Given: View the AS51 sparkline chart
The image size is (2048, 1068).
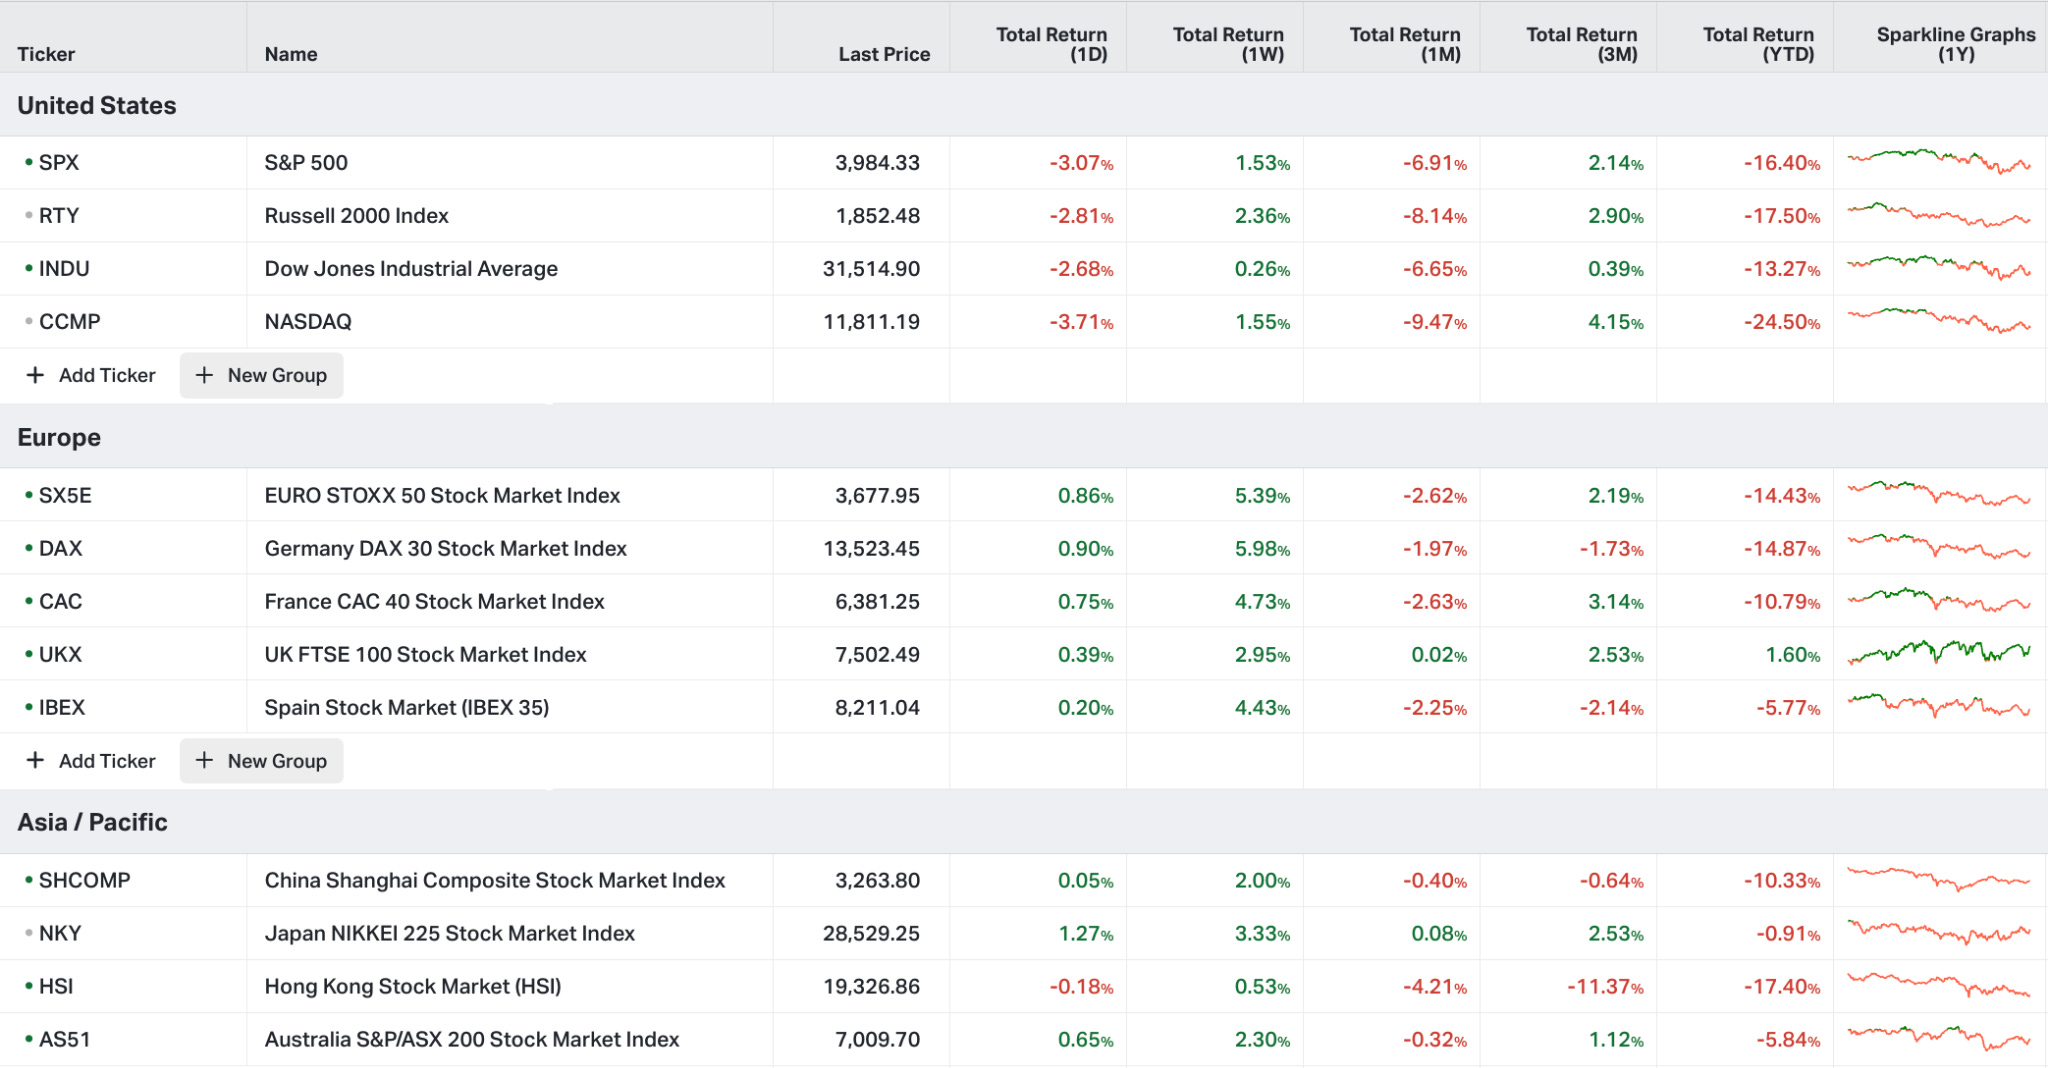Looking at the screenshot, I should (1939, 1039).
